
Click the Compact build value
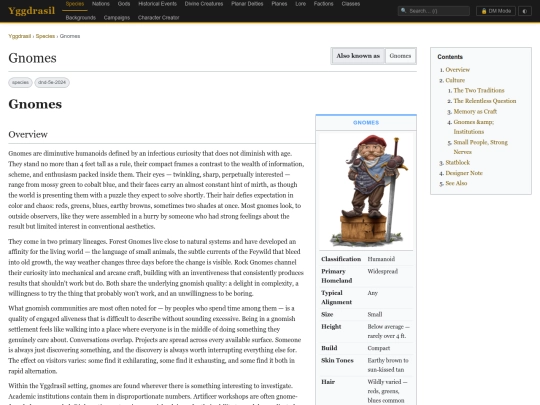(379, 348)
